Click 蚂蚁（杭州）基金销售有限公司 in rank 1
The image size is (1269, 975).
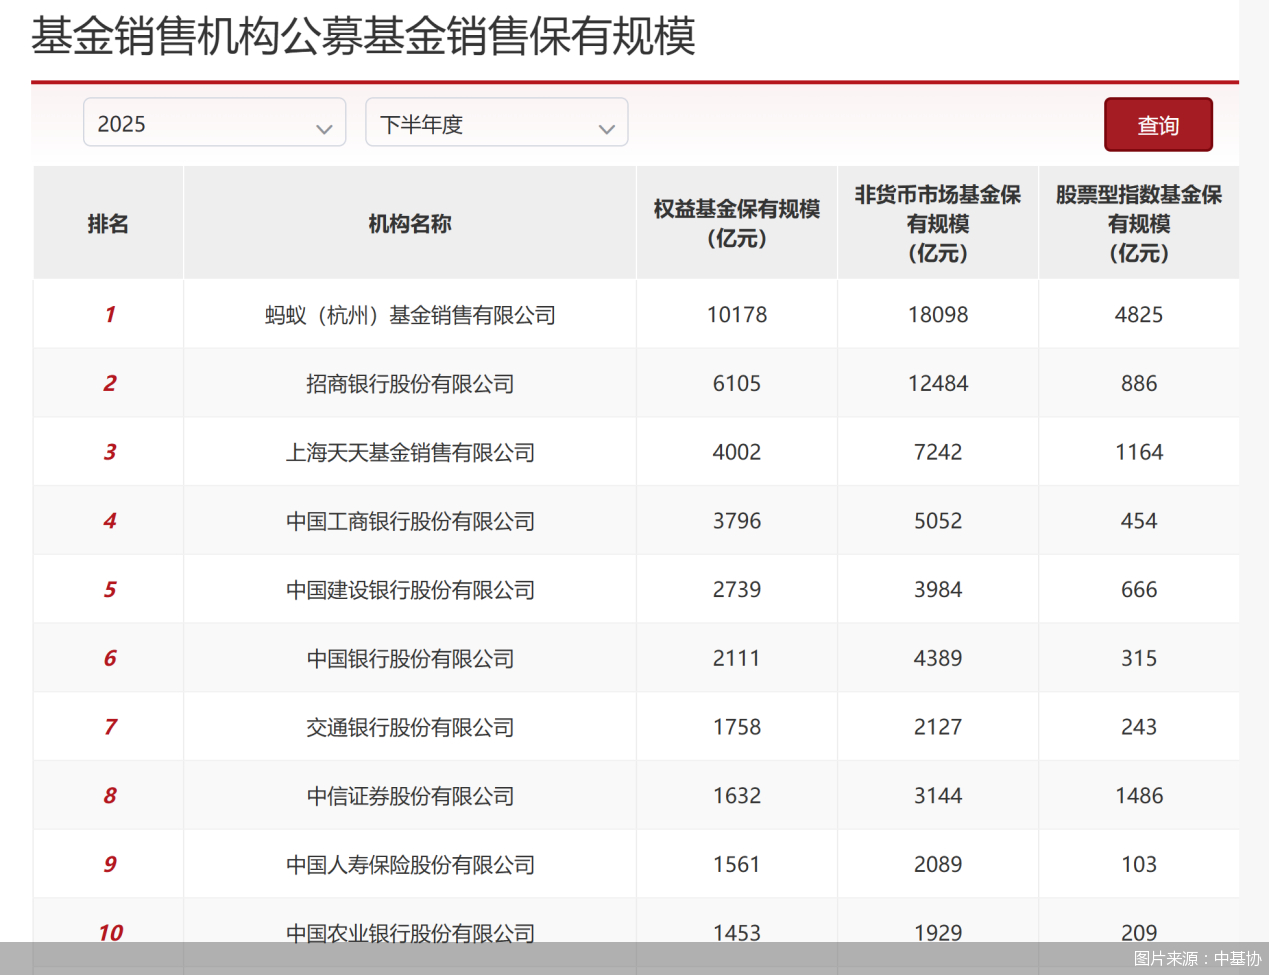click(x=409, y=313)
